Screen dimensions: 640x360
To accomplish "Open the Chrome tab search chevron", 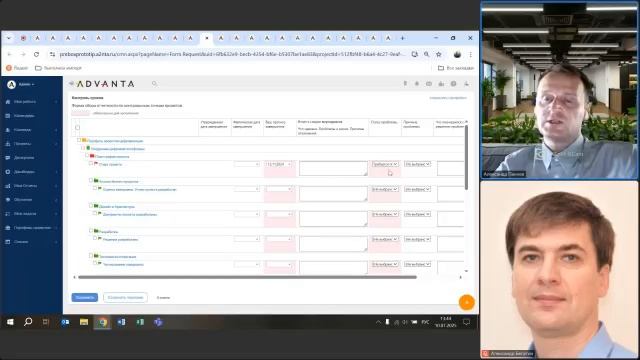I will point(9,38).
